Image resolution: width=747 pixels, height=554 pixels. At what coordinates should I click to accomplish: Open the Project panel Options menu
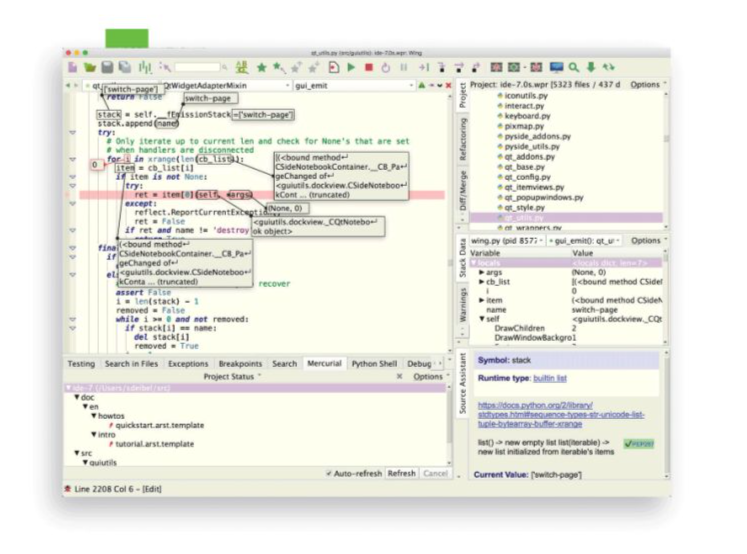648,84
